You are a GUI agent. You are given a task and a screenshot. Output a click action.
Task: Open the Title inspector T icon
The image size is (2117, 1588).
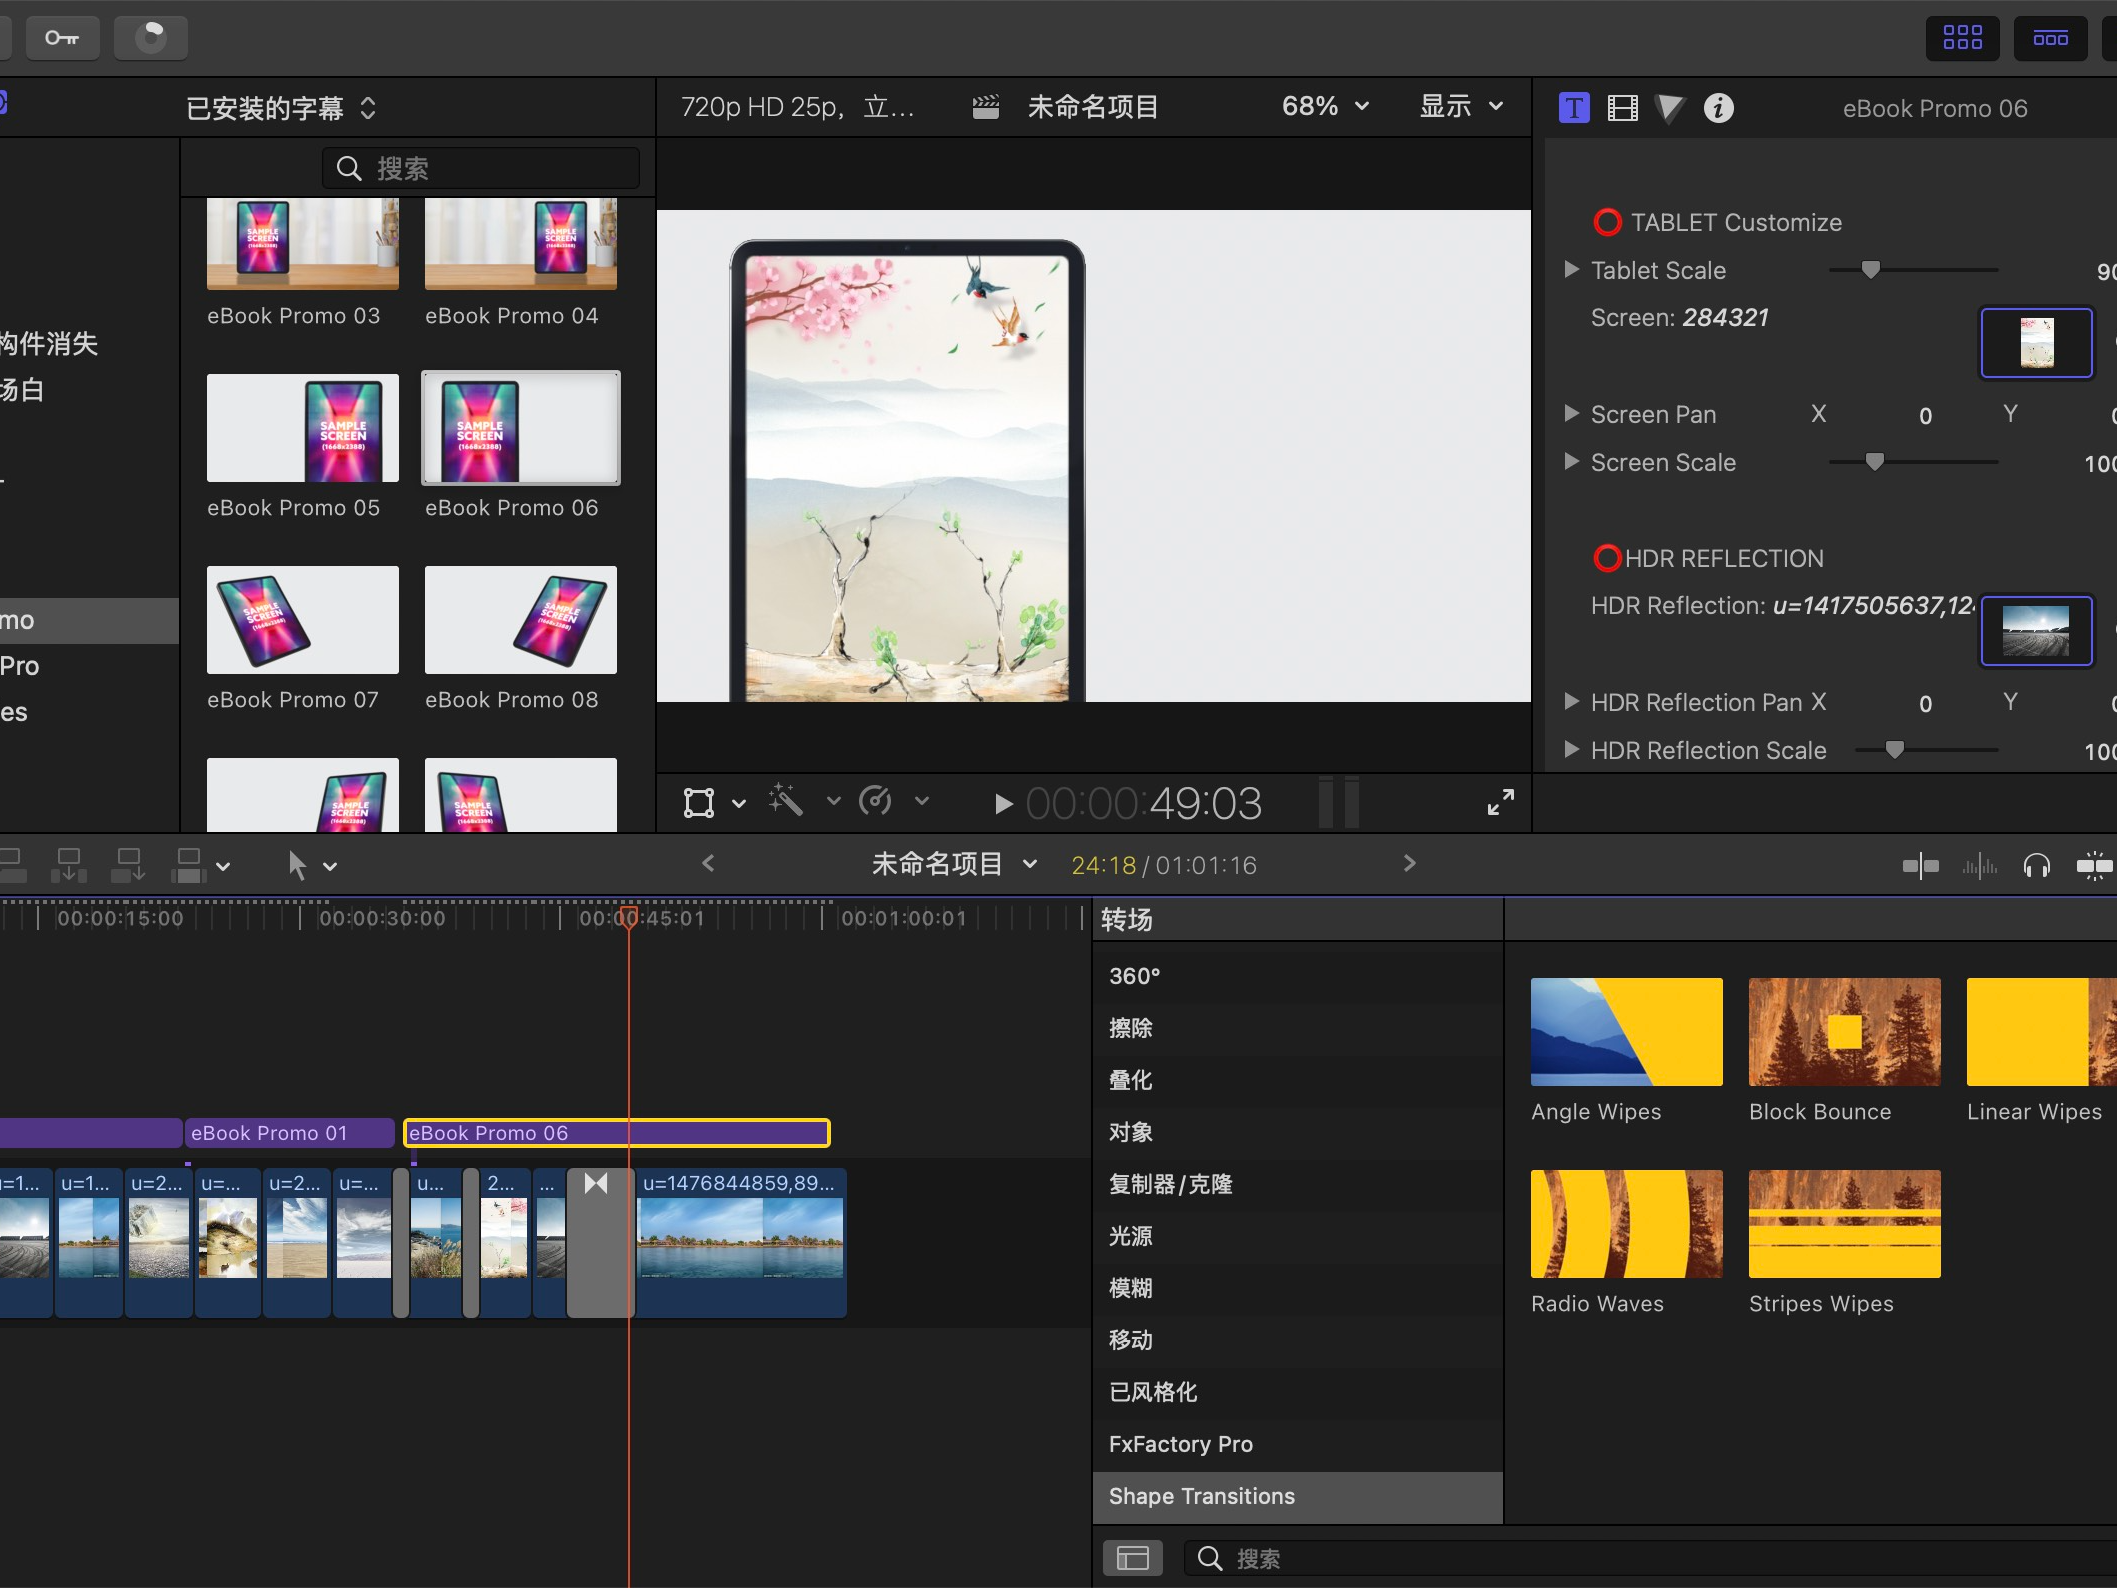click(x=1574, y=107)
